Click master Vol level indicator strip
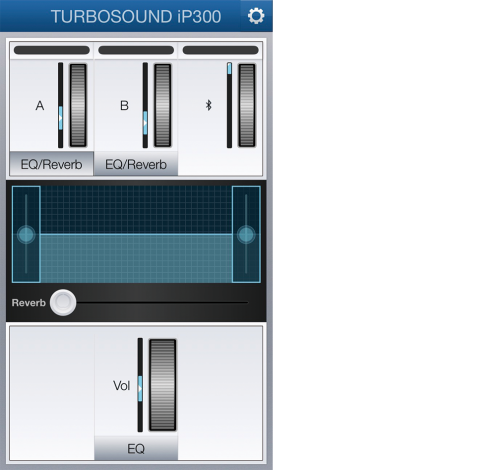Image resolution: width=496 pixels, height=470 pixels. pos(140,385)
